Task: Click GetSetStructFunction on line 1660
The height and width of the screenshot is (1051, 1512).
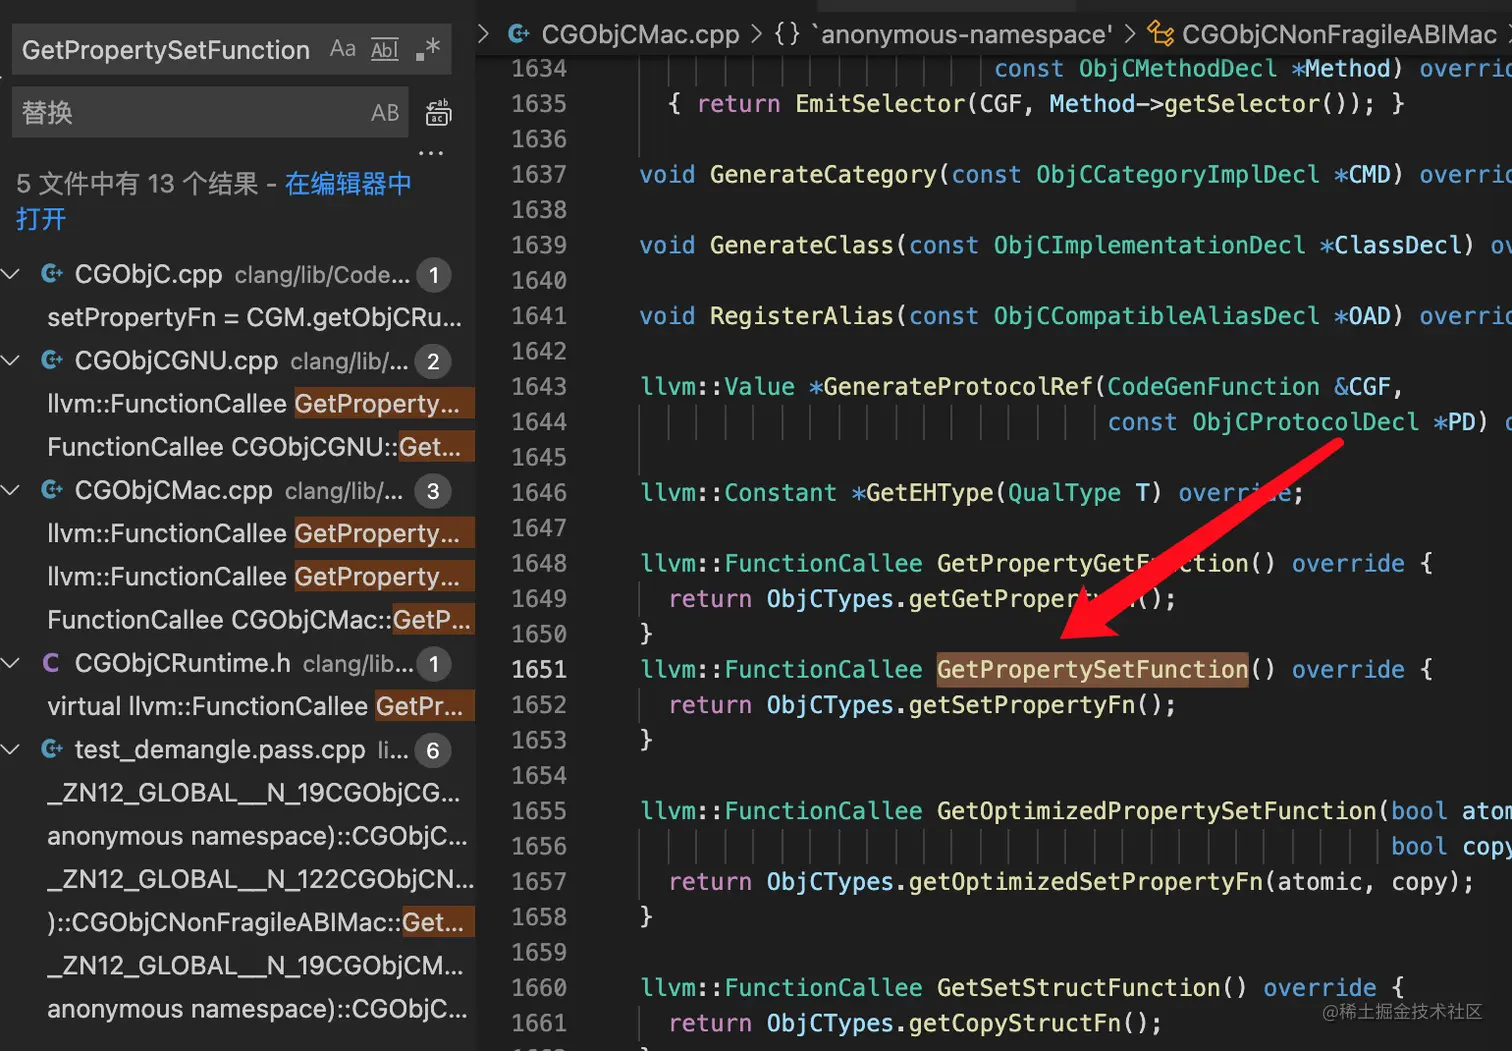Action: 1078,987
